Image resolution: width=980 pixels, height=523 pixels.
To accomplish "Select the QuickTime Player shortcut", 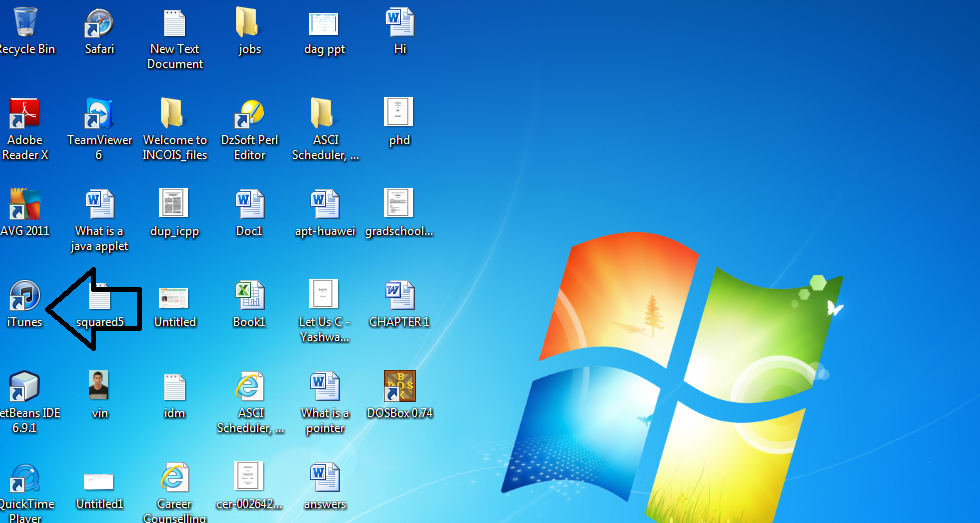I will pyautogui.click(x=24, y=479).
